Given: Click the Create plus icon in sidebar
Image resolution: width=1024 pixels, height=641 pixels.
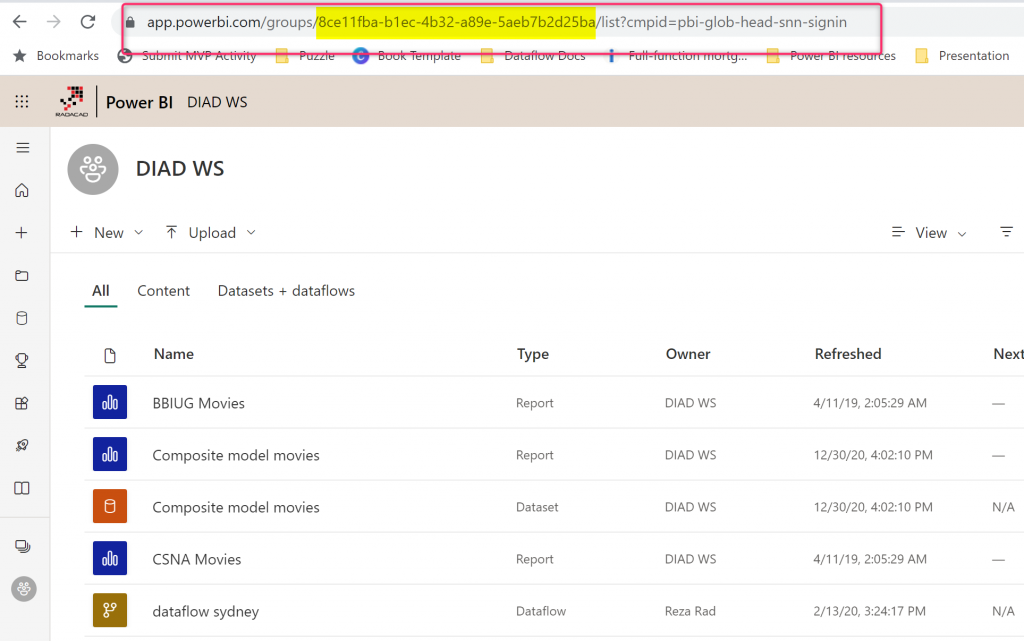Looking at the screenshot, I should [22, 233].
